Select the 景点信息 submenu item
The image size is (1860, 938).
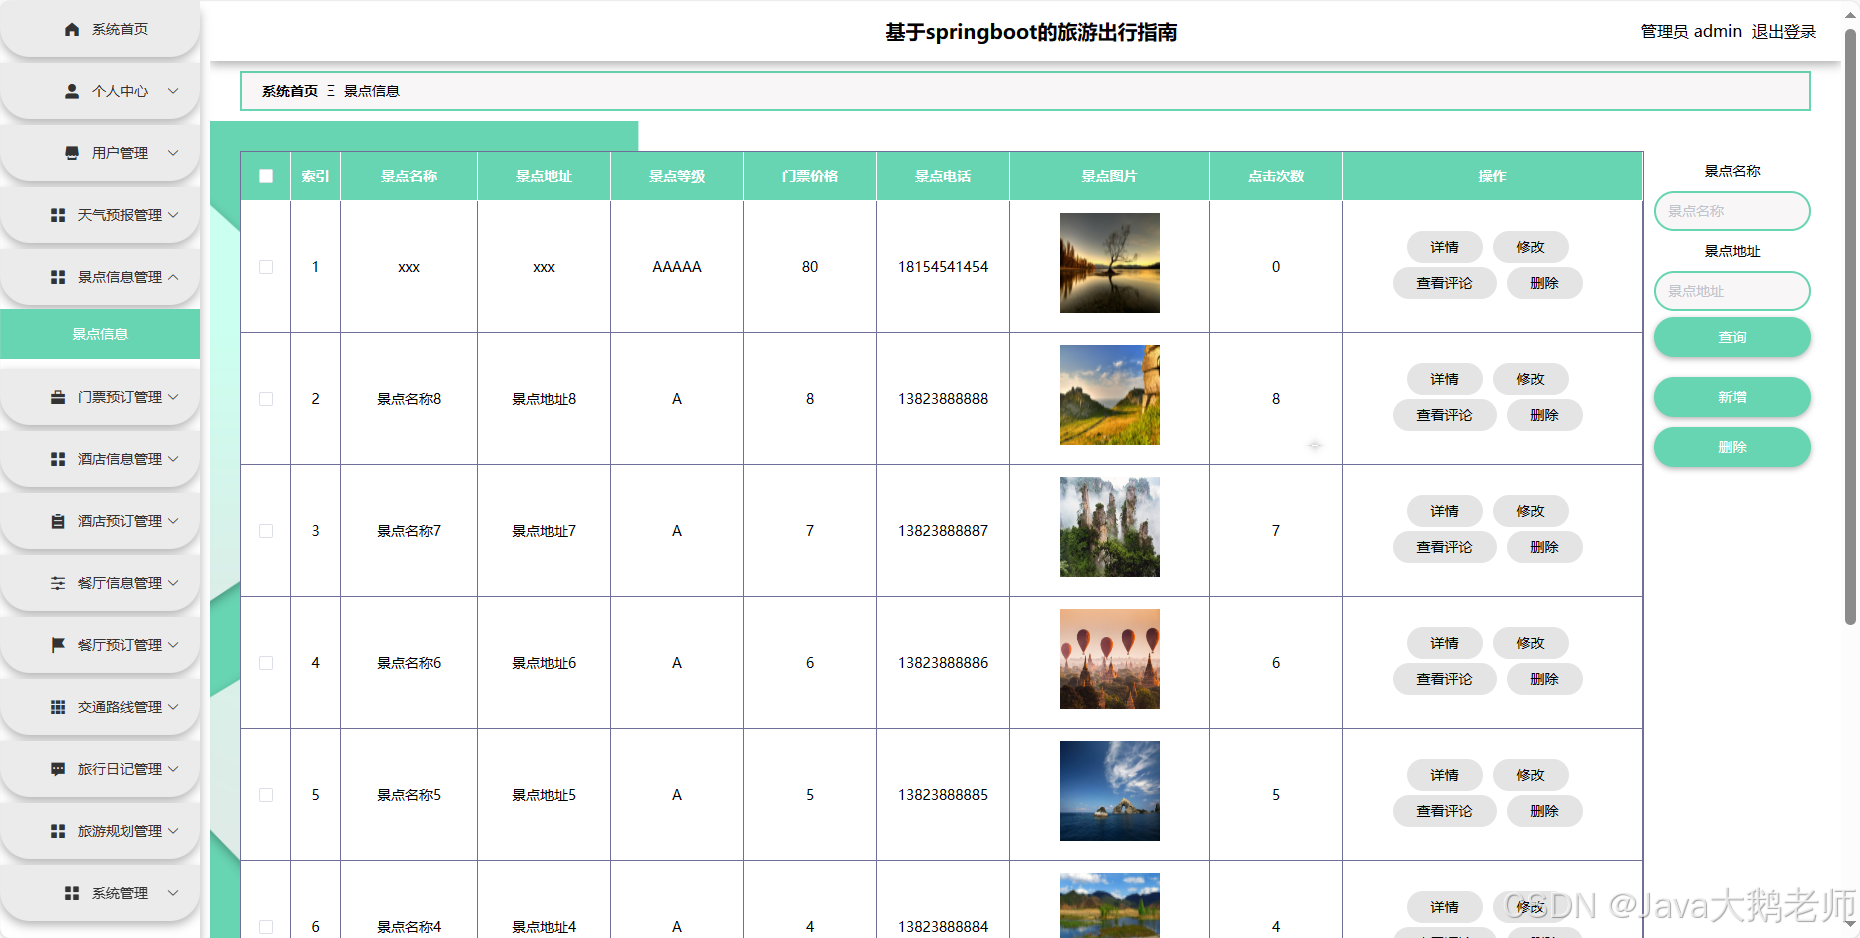coord(100,334)
